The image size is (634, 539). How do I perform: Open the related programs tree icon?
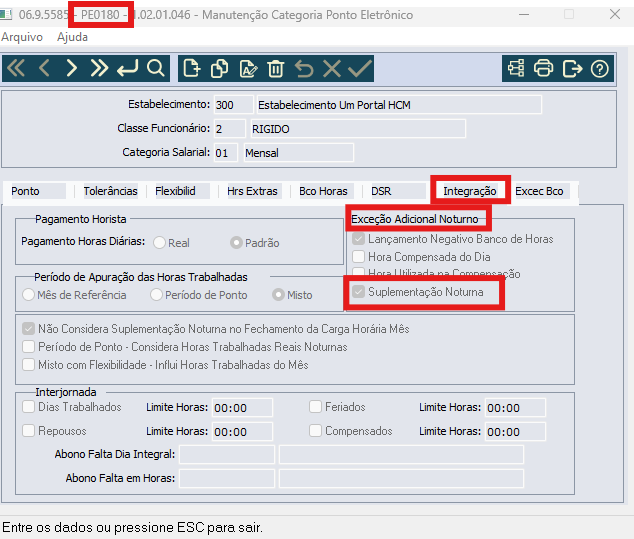[516, 68]
